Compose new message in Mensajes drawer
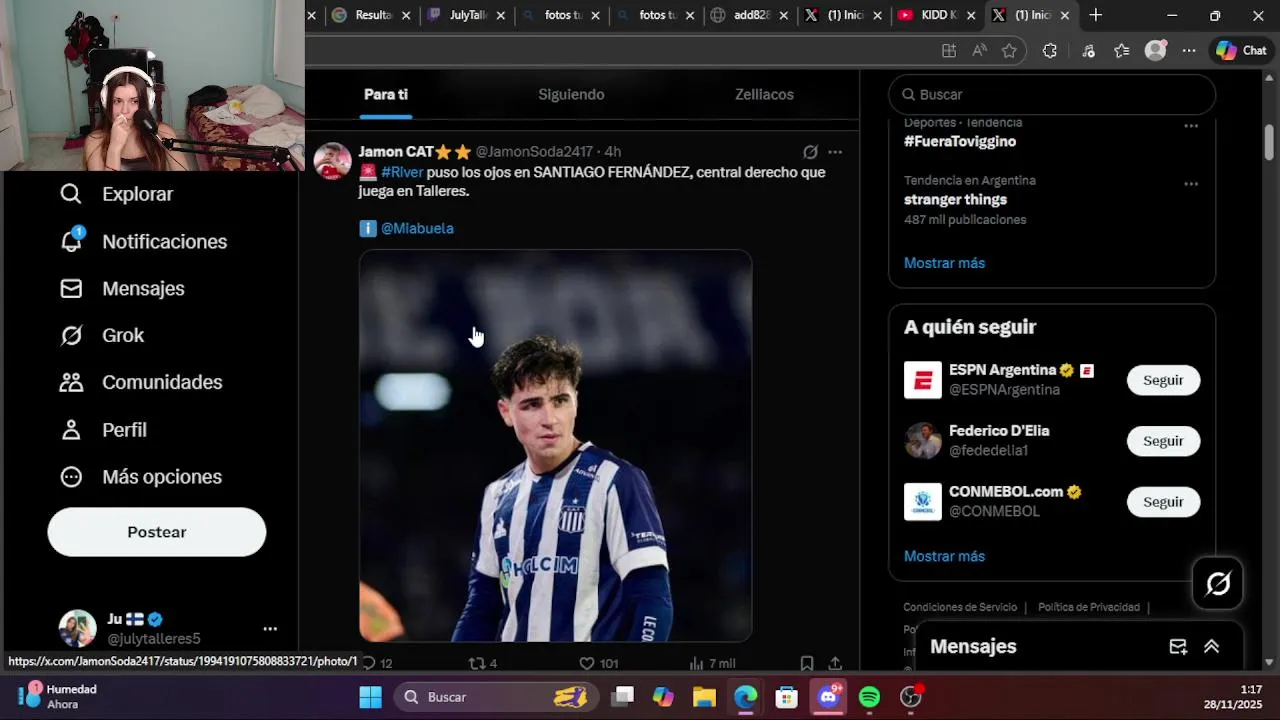Screen dimensions: 1280x720 [x=1178, y=647]
